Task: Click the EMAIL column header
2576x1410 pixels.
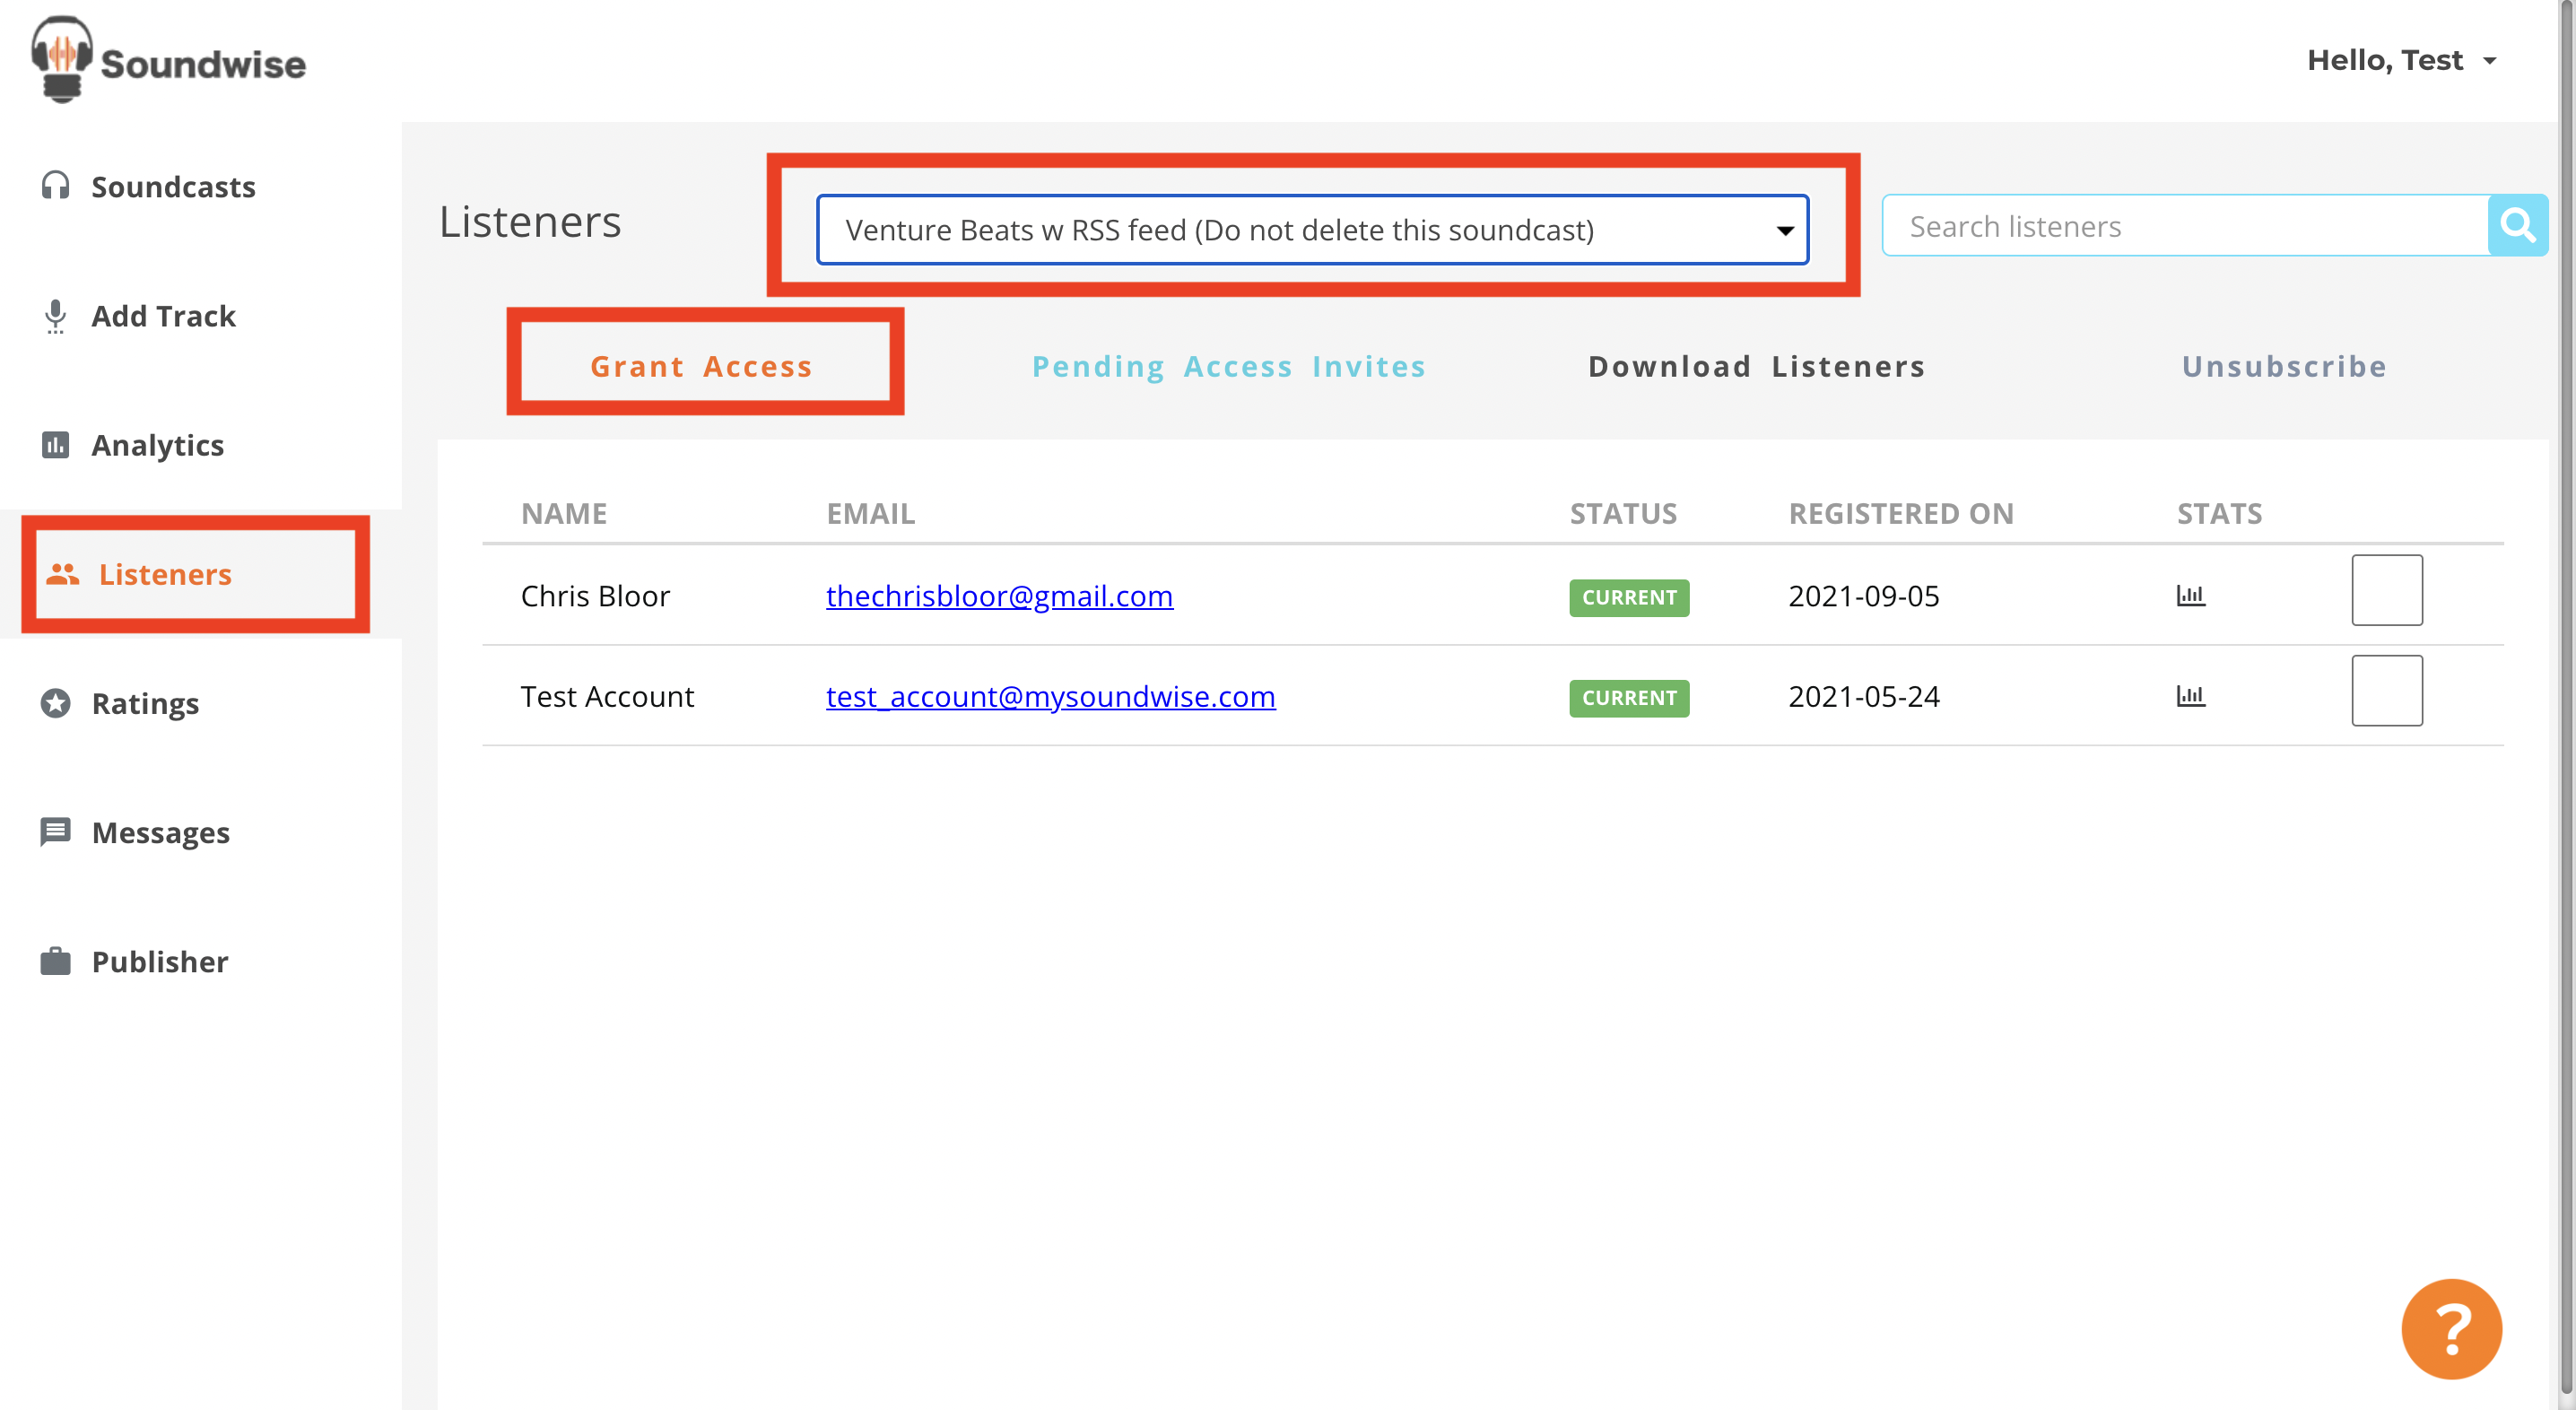Action: coord(870,514)
